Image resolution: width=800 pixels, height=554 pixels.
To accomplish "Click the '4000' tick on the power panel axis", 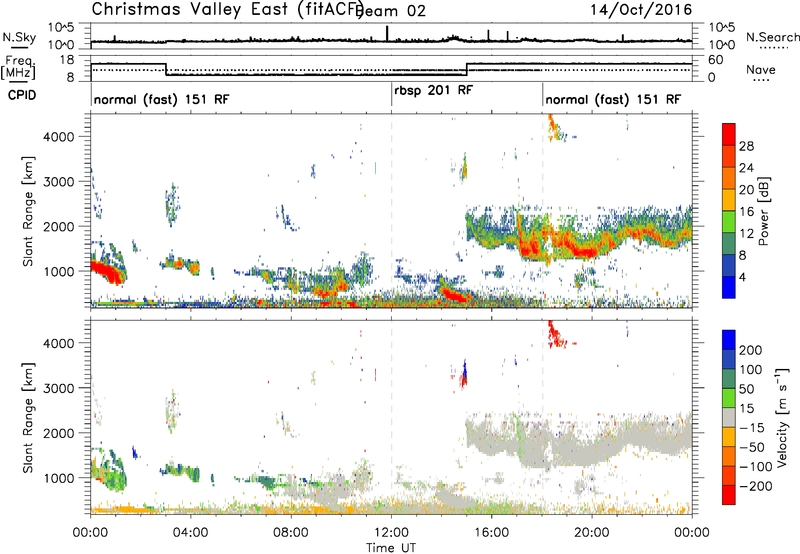I will 58,137.
